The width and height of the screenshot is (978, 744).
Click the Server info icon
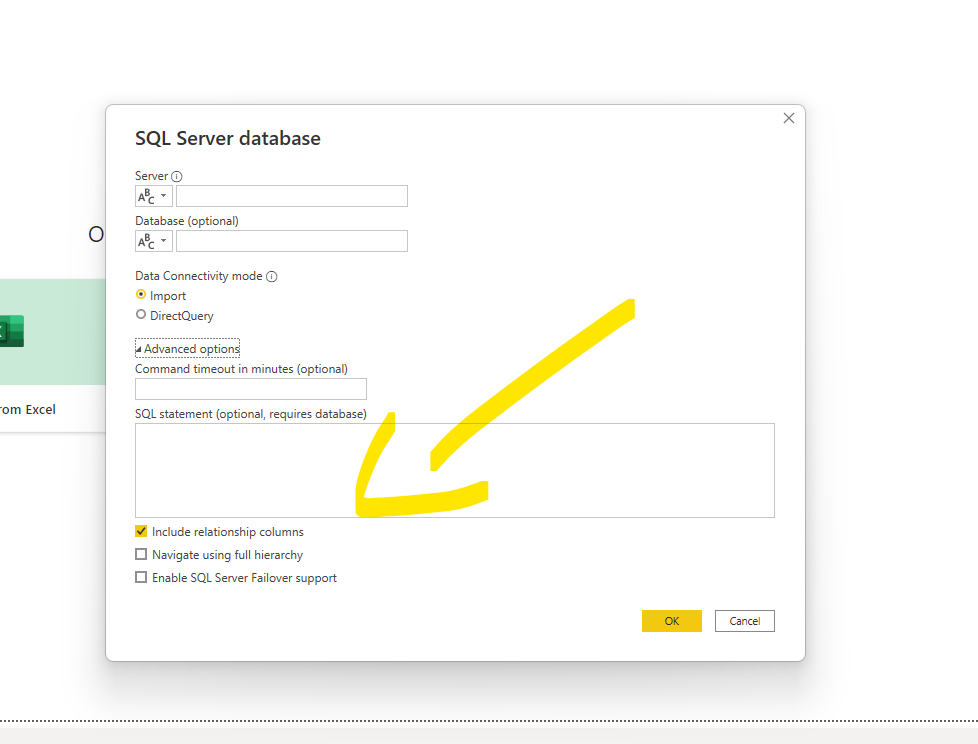click(177, 176)
